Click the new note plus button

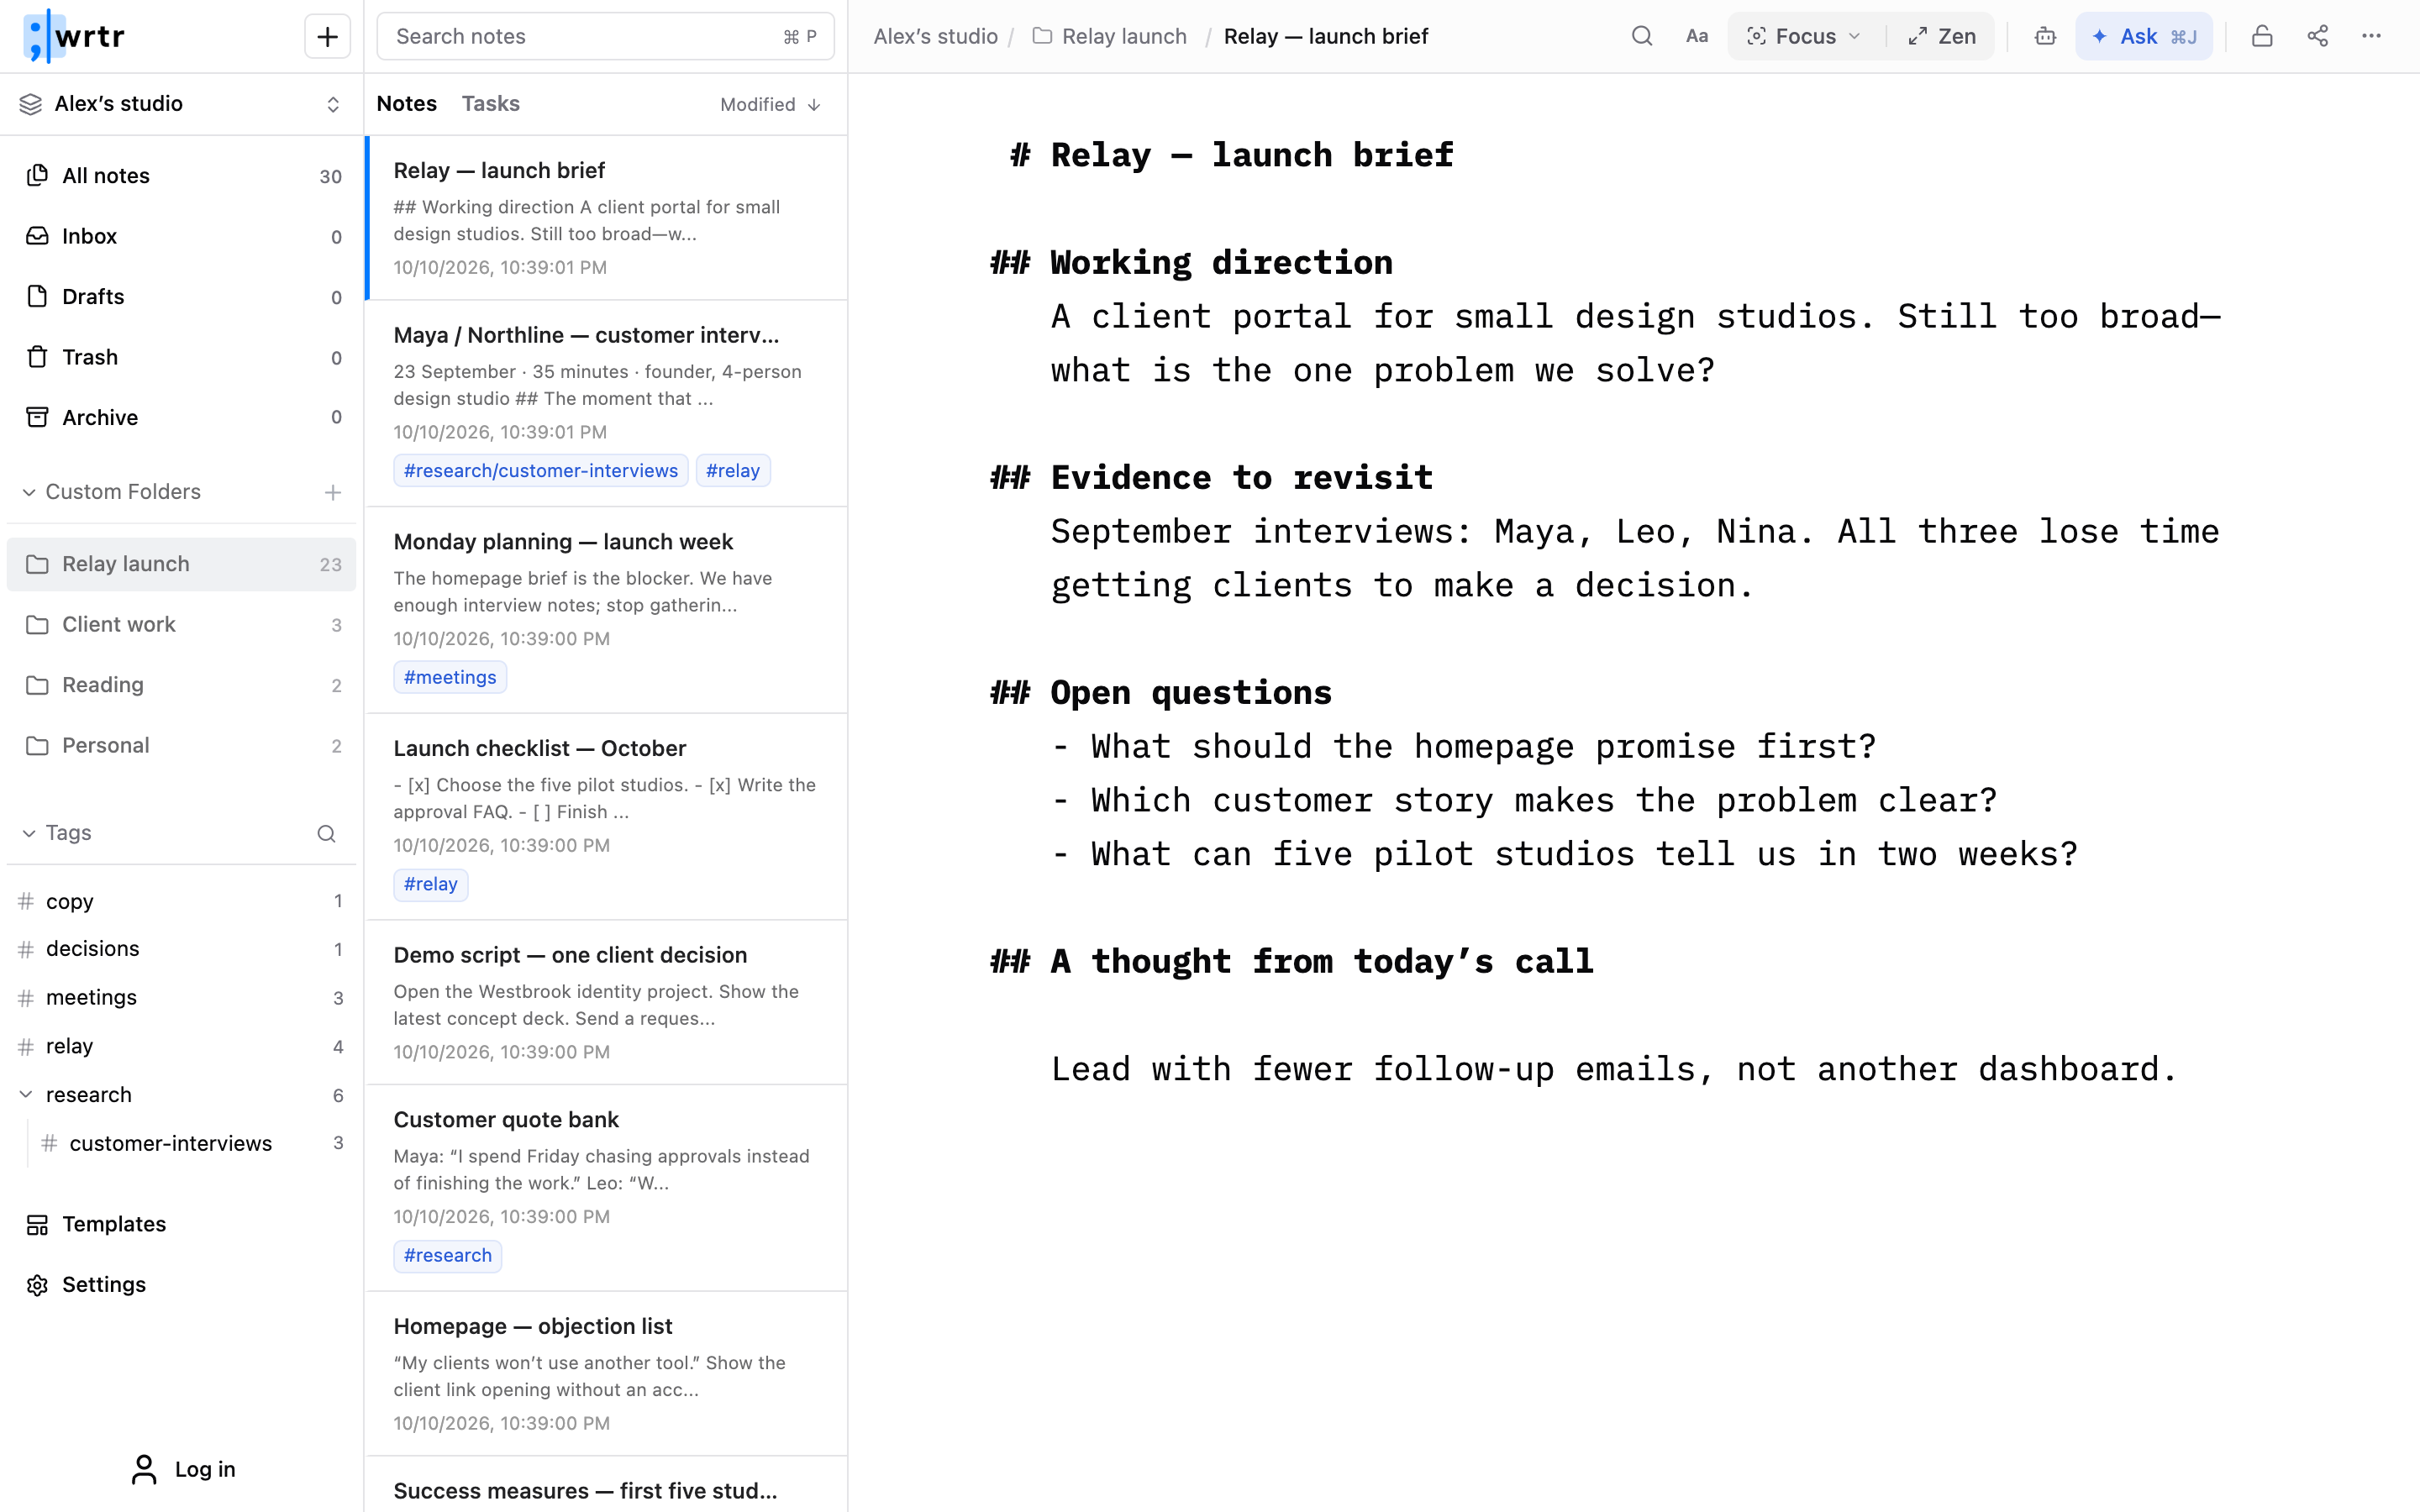[327, 37]
